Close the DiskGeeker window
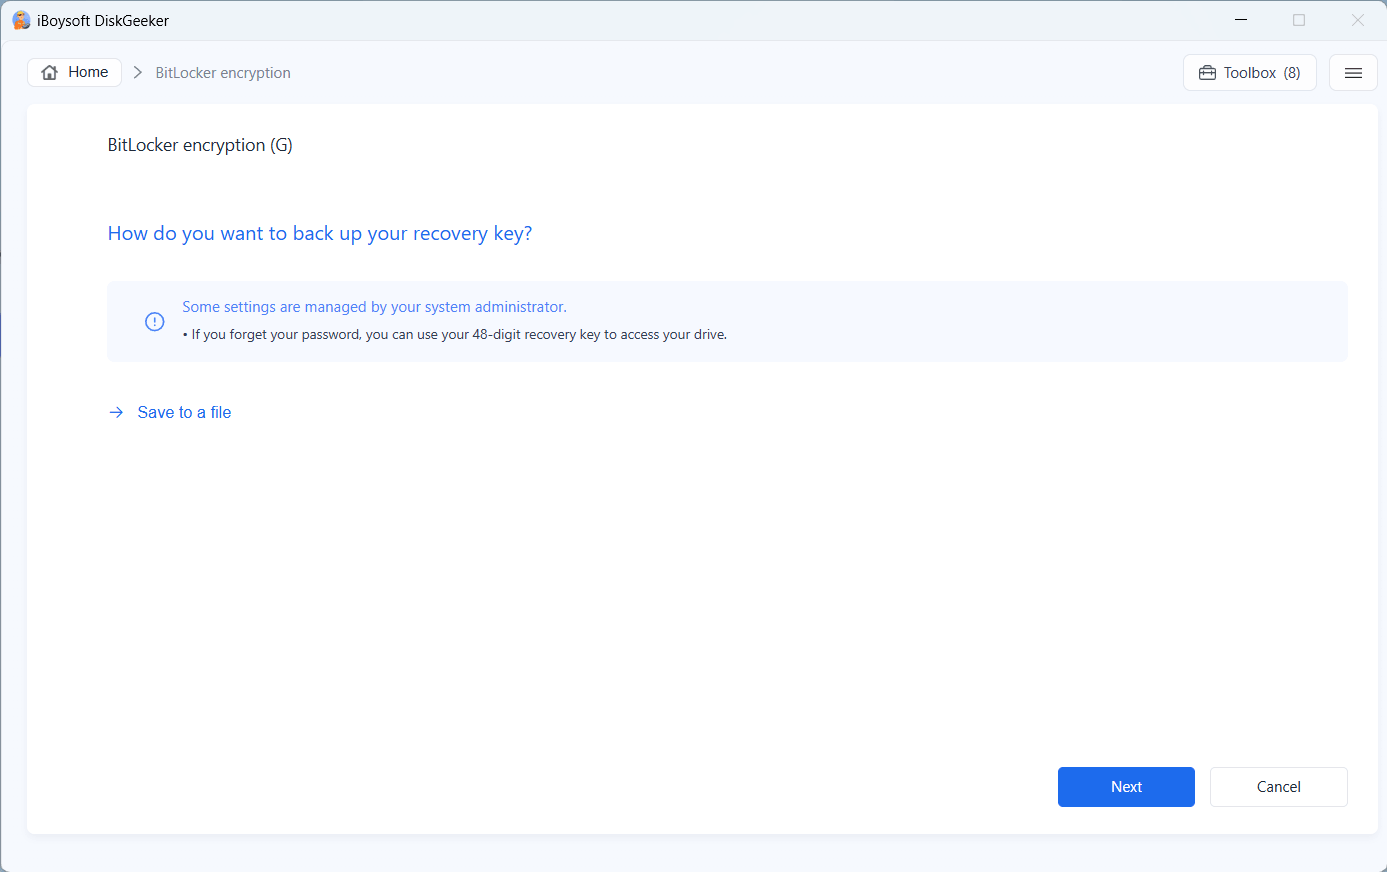 1358,20
